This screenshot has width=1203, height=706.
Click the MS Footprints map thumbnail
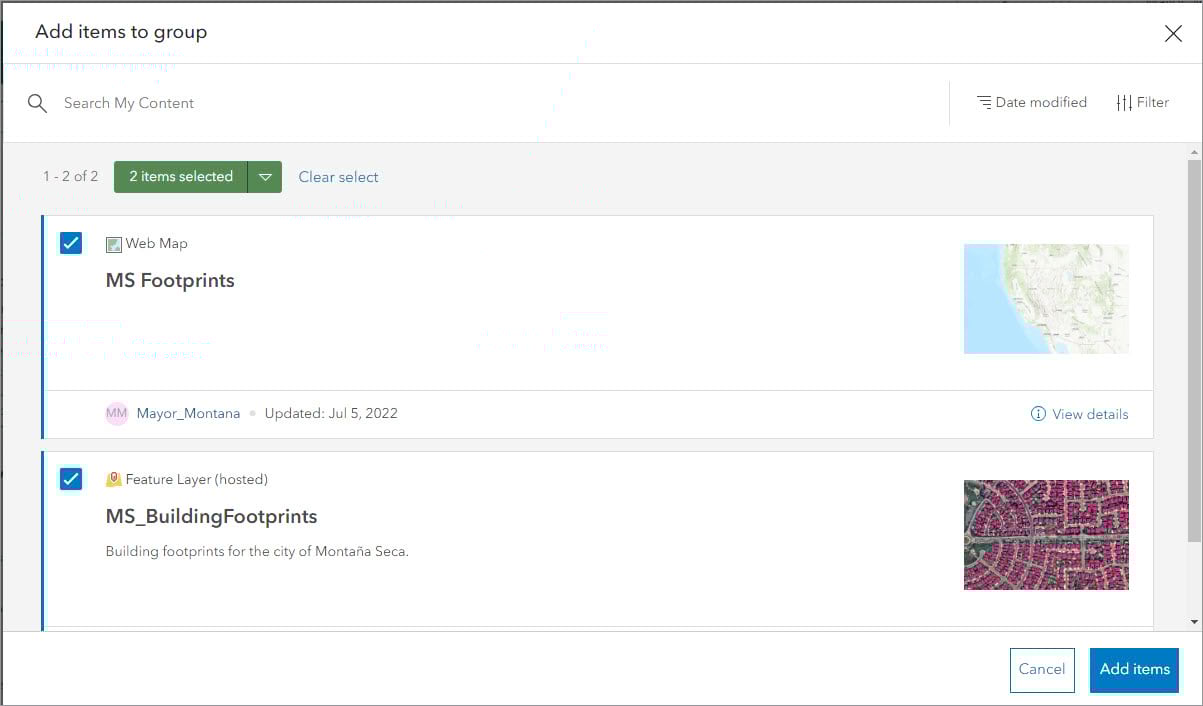(x=1046, y=298)
